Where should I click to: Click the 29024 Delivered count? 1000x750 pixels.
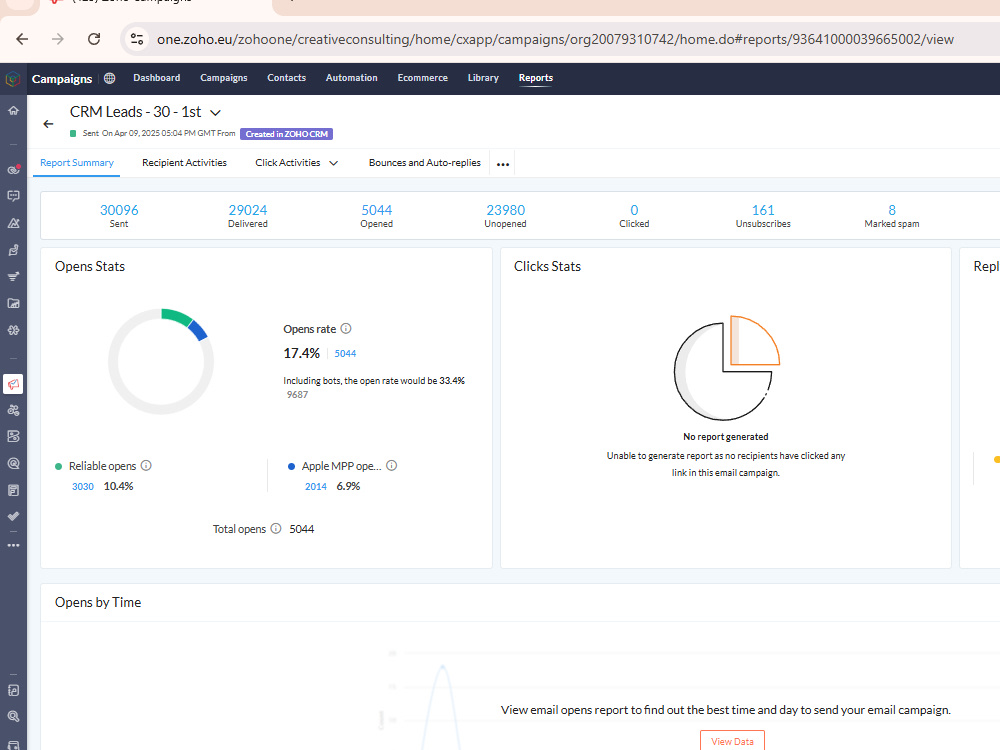(248, 210)
